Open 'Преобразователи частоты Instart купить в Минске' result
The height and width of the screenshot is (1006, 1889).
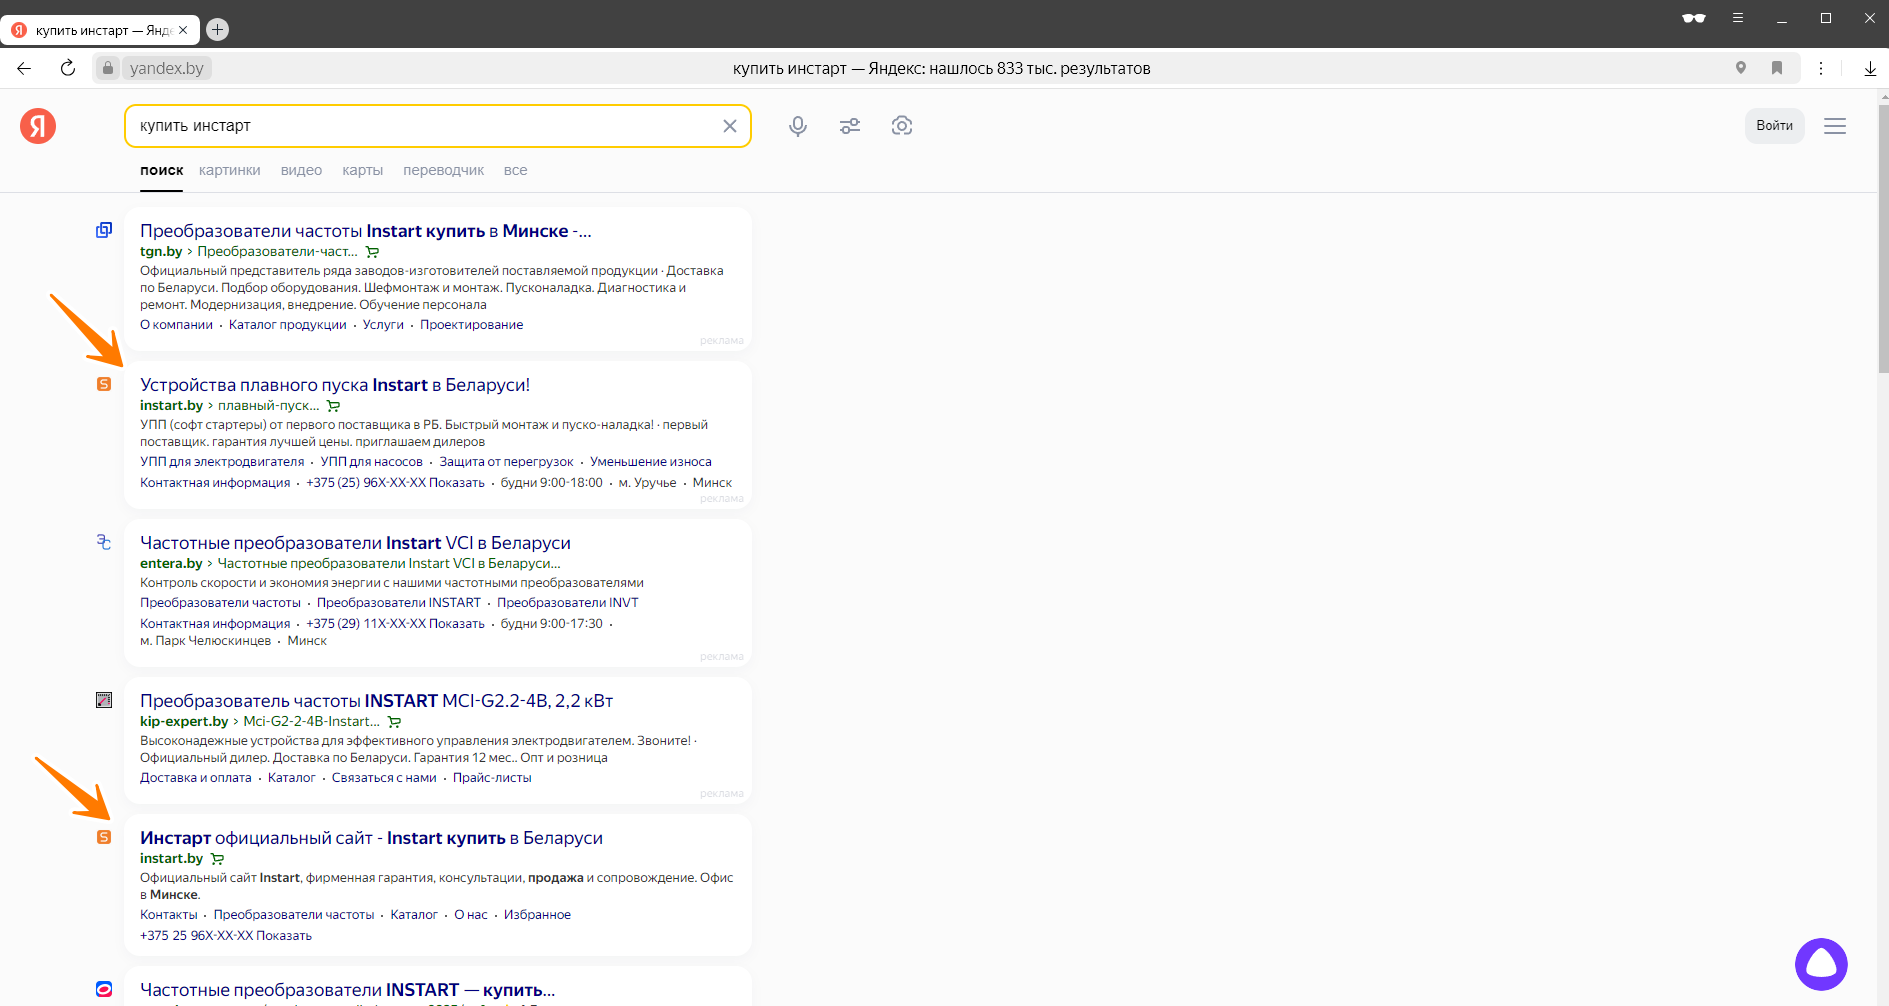click(365, 231)
